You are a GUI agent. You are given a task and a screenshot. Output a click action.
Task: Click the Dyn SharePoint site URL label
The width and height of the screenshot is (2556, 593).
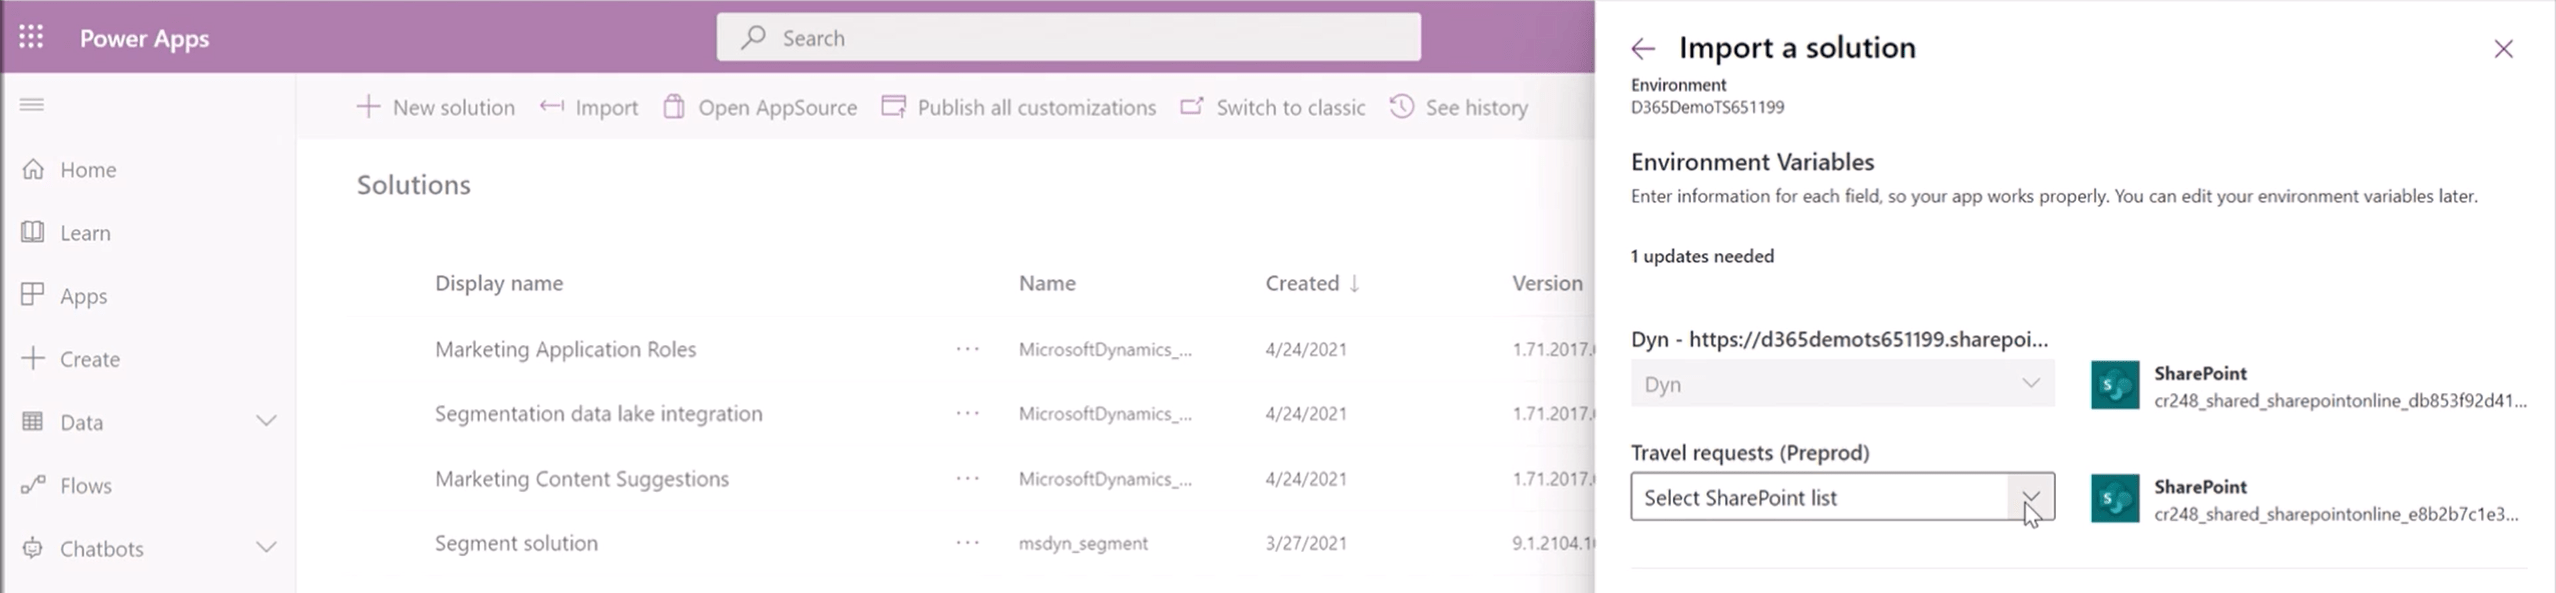1839,339
